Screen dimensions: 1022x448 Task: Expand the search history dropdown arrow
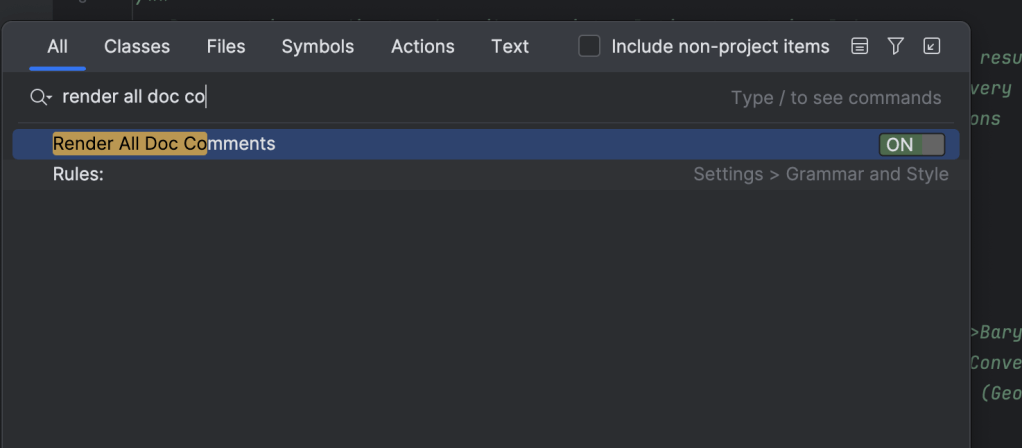point(48,99)
